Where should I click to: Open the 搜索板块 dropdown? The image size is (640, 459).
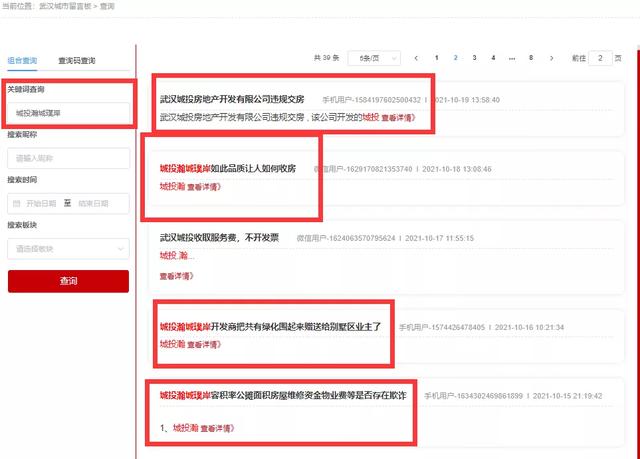click(x=69, y=248)
